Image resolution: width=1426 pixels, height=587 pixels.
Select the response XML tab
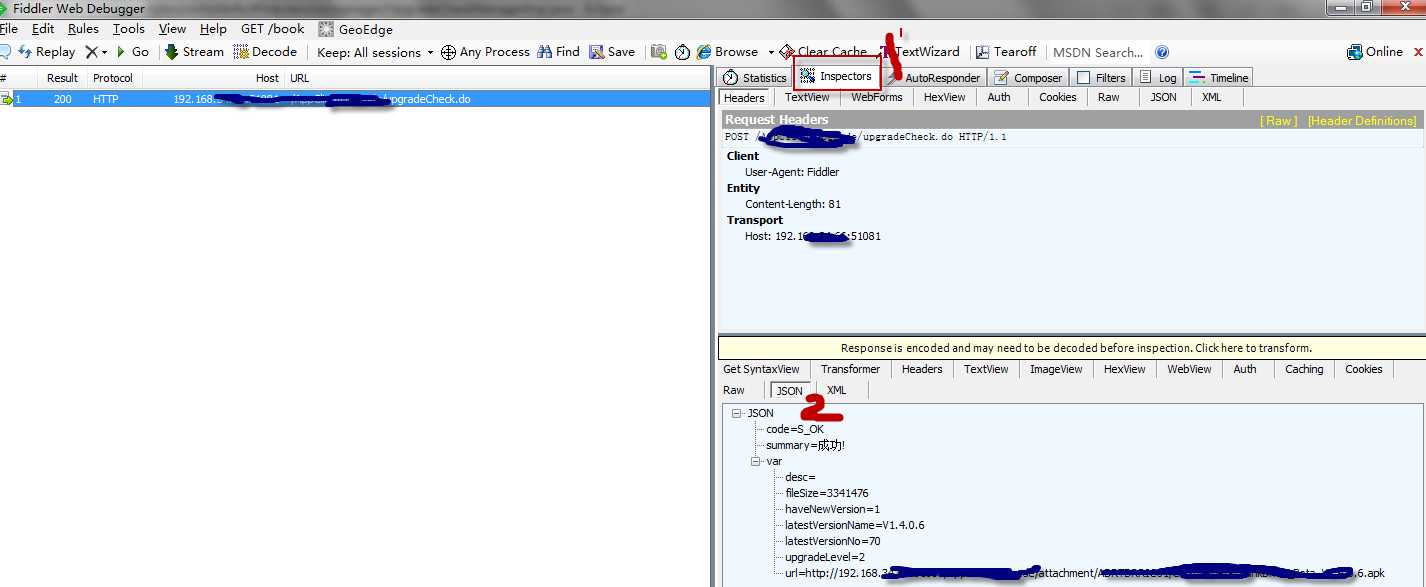[x=837, y=390]
